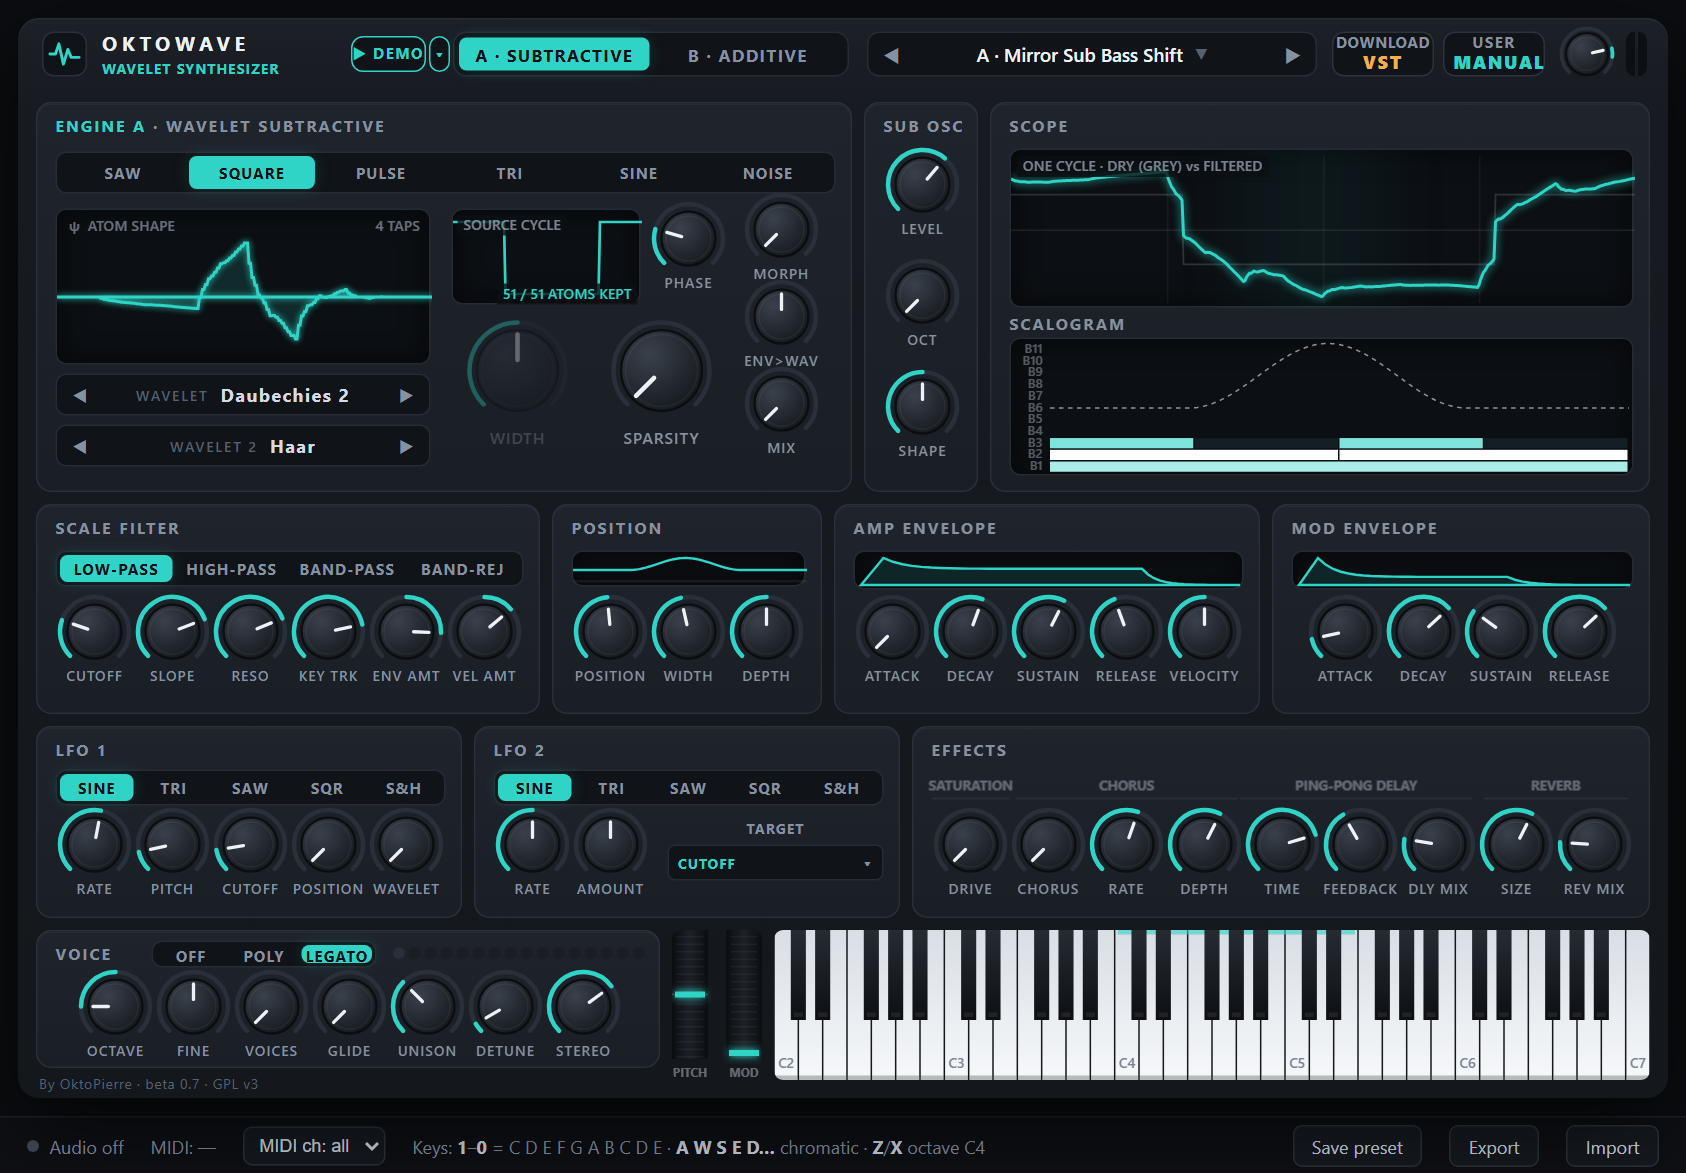Viewport: 1686px width, 1173px height.
Task: Switch to the A · Subtractive engine tab
Action: tap(554, 56)
